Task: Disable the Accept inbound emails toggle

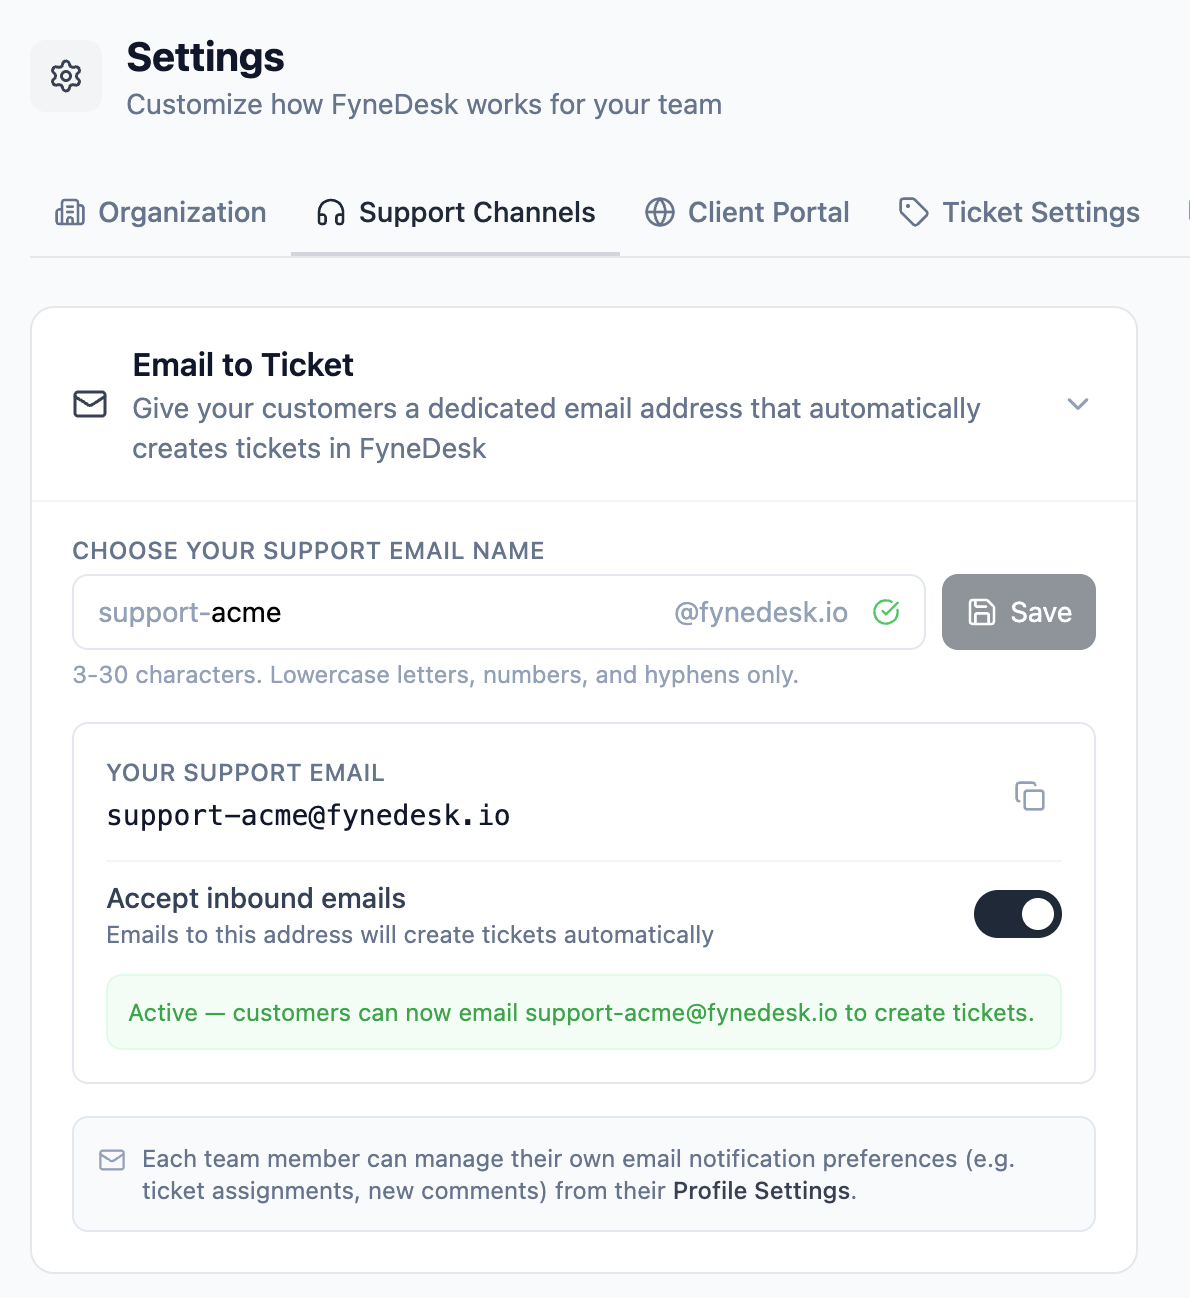Action: [x=1017, y=914]
